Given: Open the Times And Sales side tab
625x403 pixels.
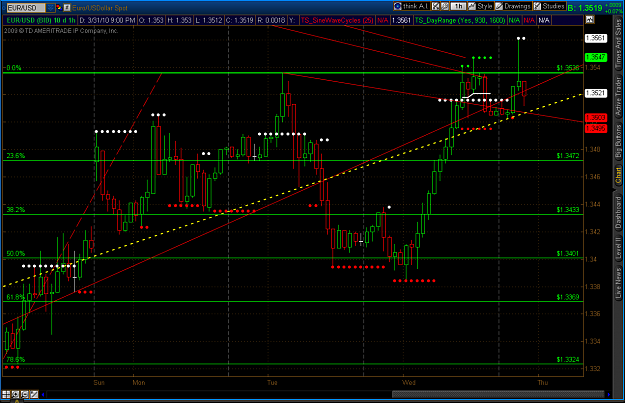Looking at the screenshot, I should point(618,43).
